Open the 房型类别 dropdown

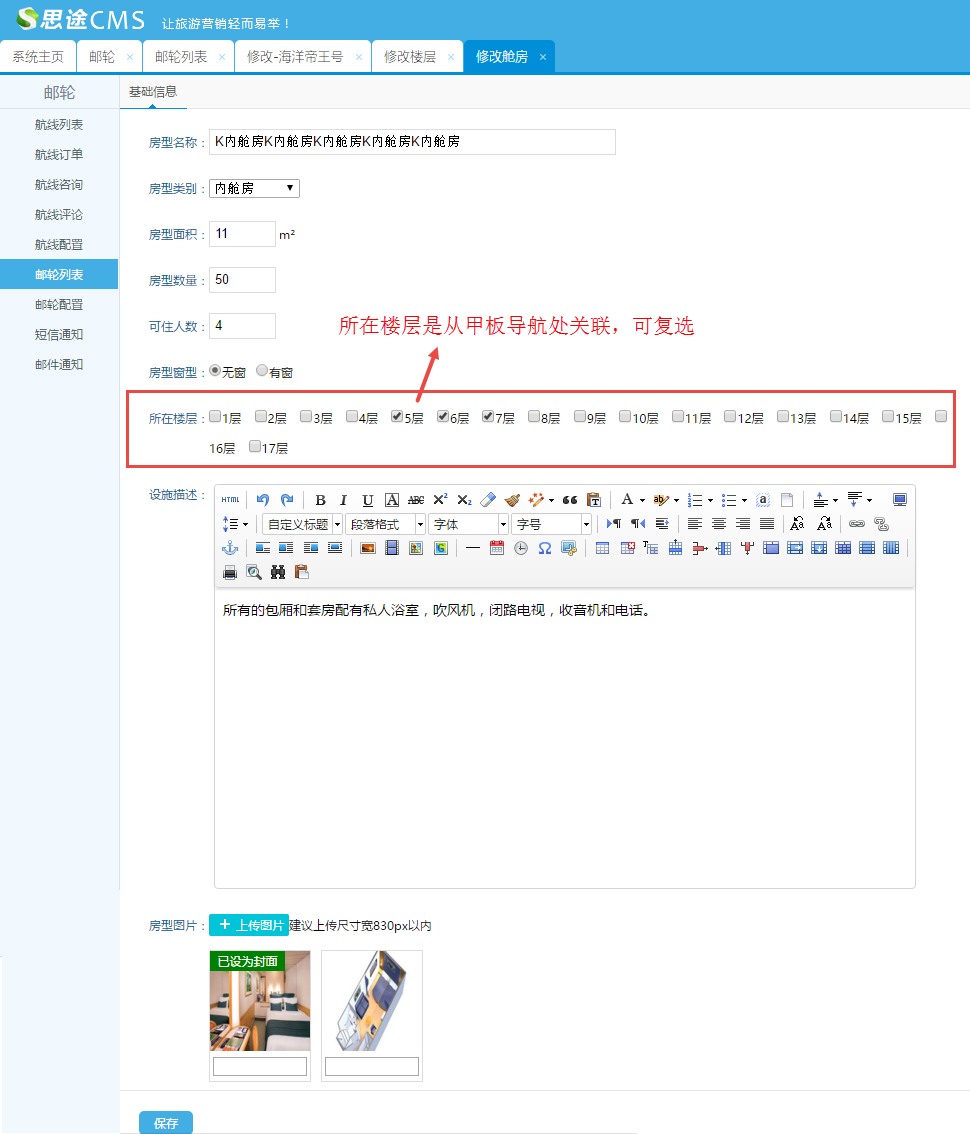click(x=254, y=188)
